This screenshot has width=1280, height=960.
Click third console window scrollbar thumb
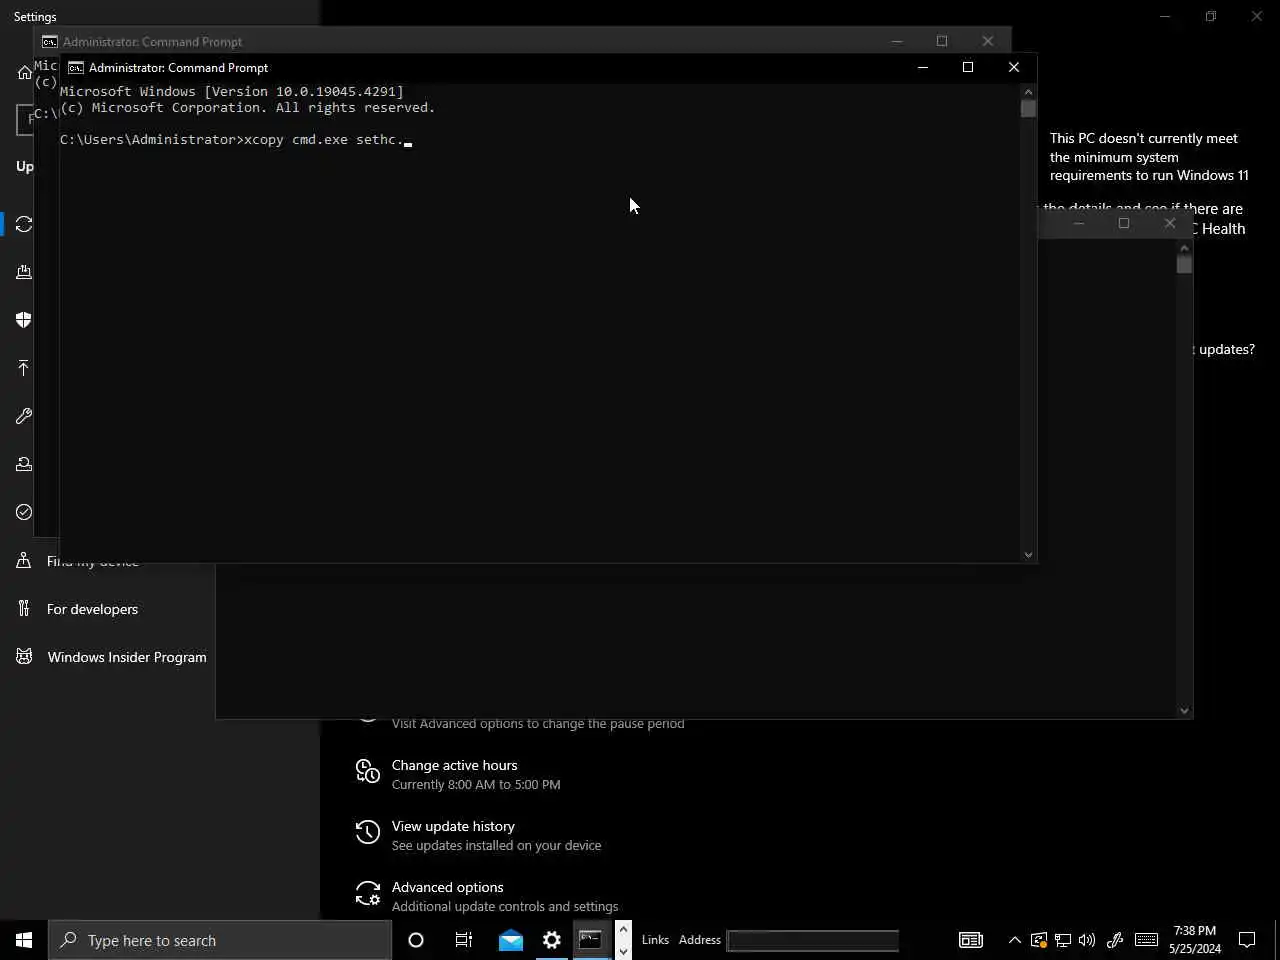(1184, 264)
